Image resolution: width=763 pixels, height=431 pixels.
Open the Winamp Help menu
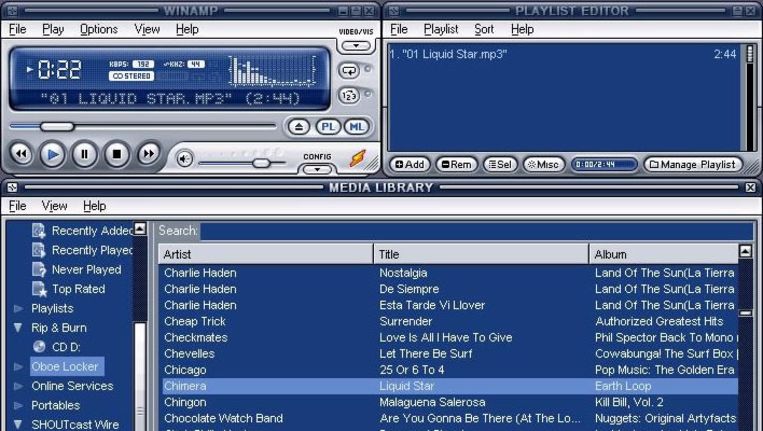click(x=187, y=29)
